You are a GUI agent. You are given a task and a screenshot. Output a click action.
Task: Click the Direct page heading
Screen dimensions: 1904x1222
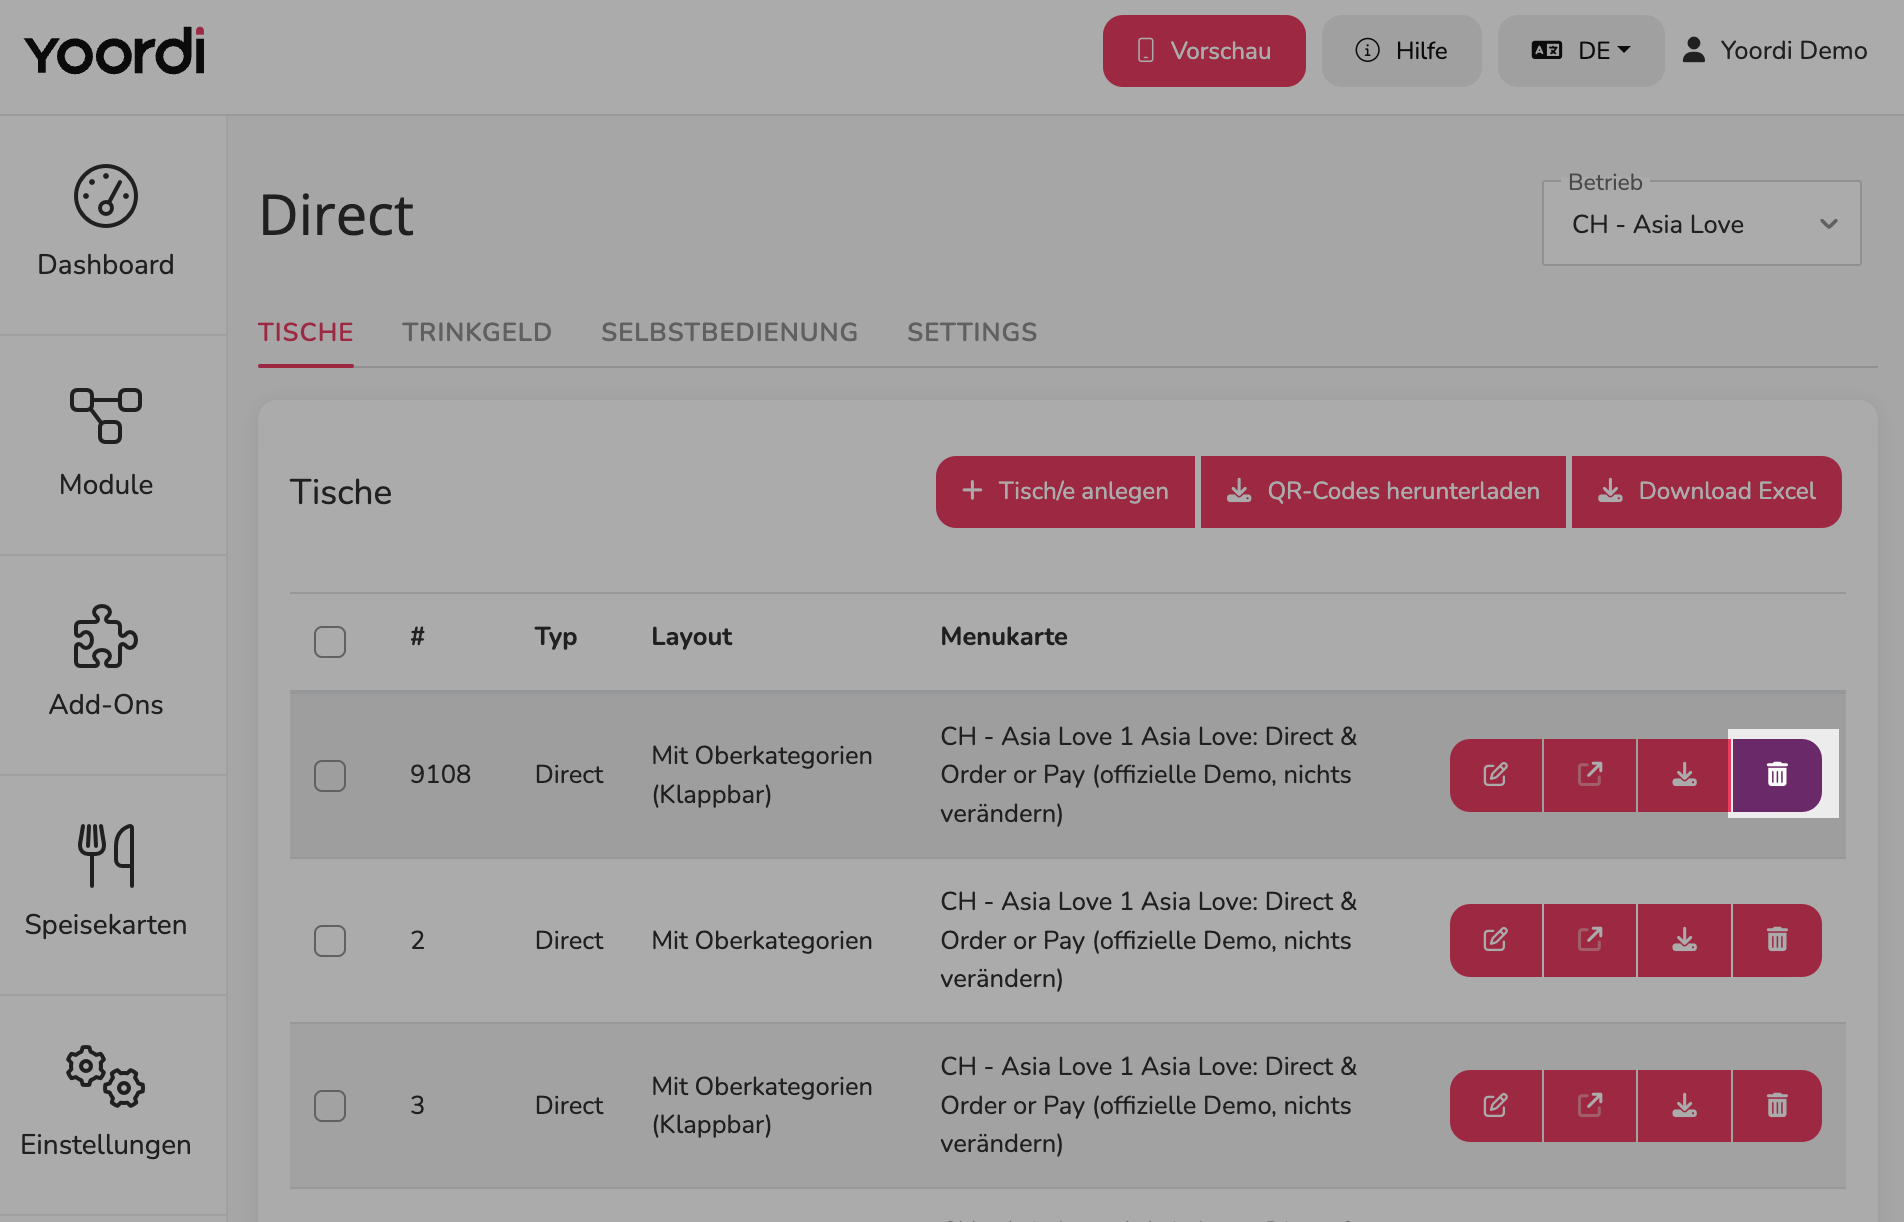point(336,216)
